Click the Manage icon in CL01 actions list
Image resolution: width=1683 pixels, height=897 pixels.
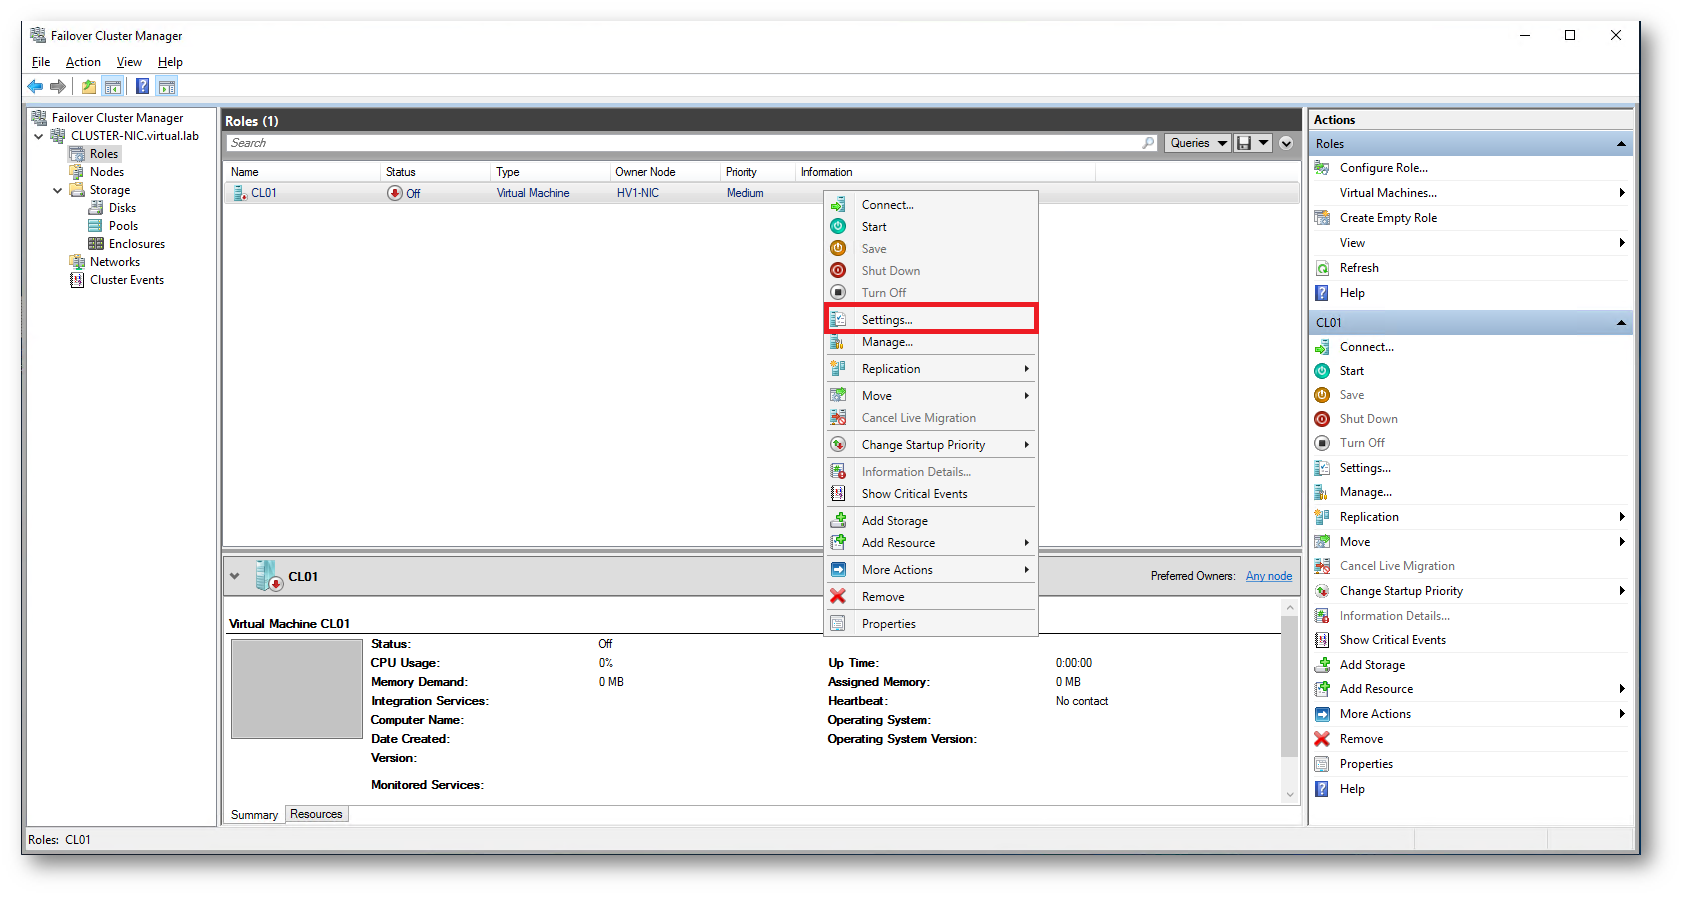pyautogui.click(x=1322, y=492)
